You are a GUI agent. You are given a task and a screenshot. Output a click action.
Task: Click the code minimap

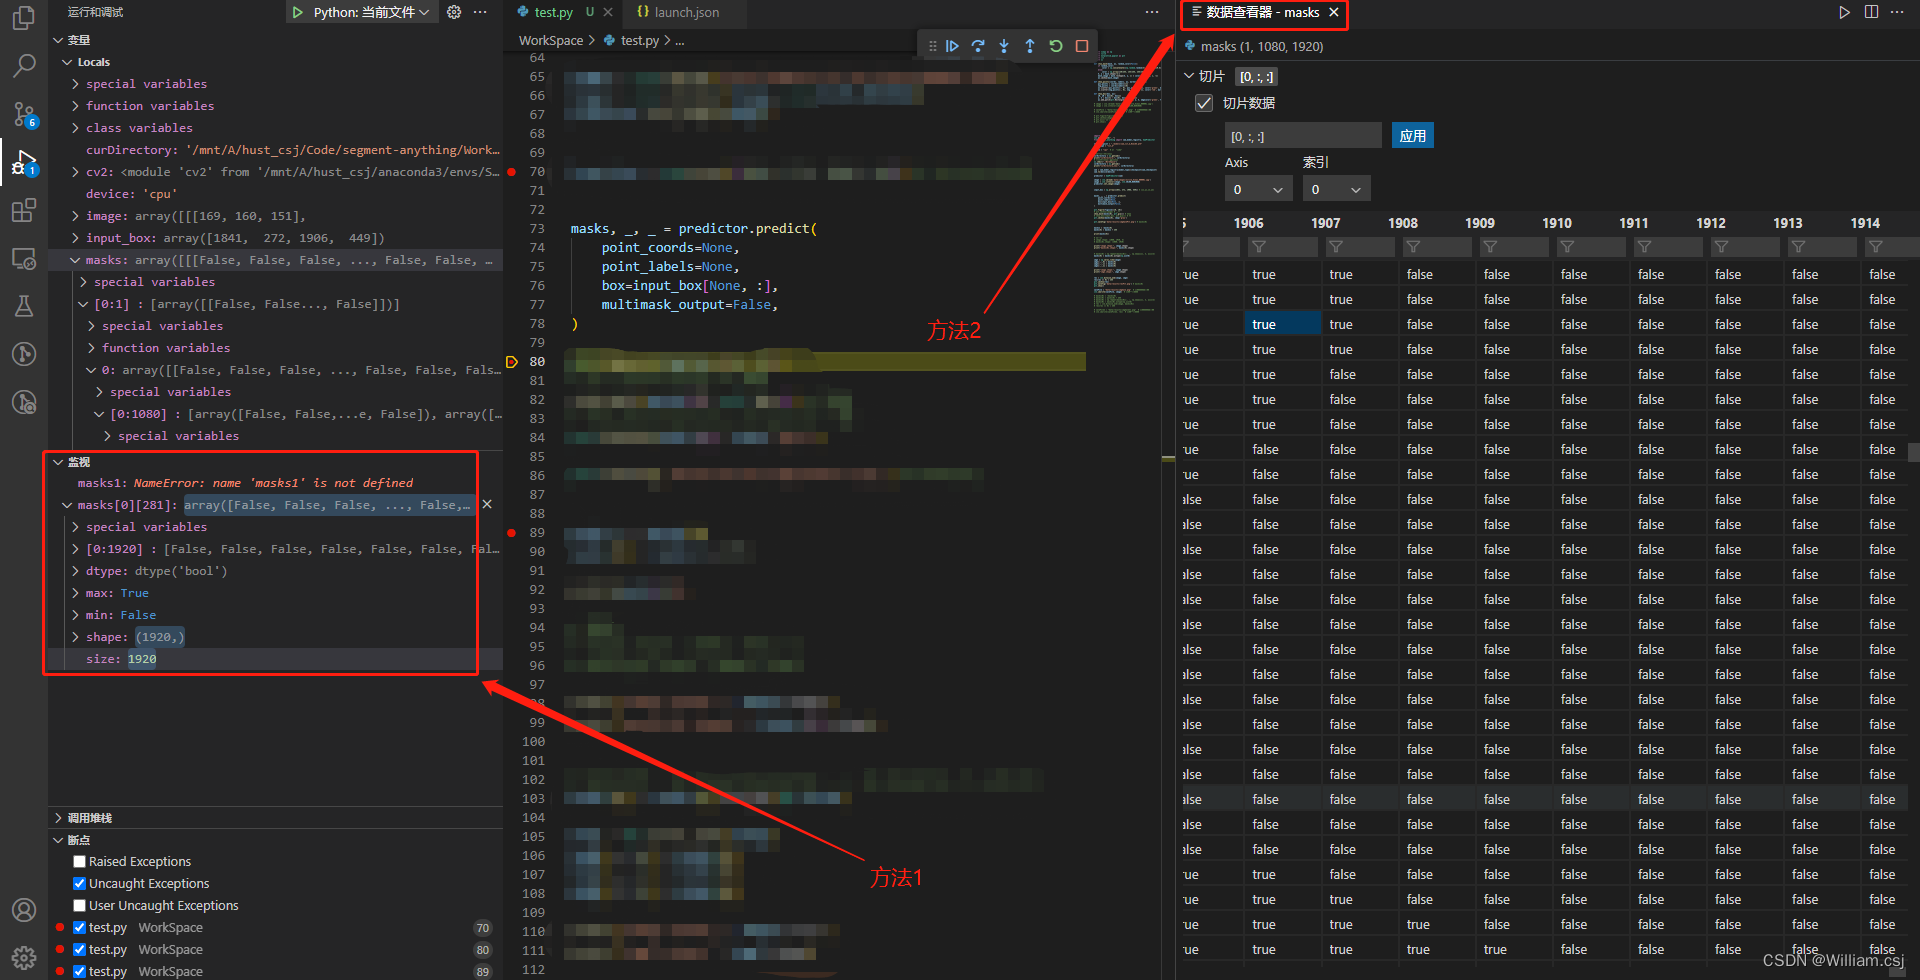[1127, 180]
